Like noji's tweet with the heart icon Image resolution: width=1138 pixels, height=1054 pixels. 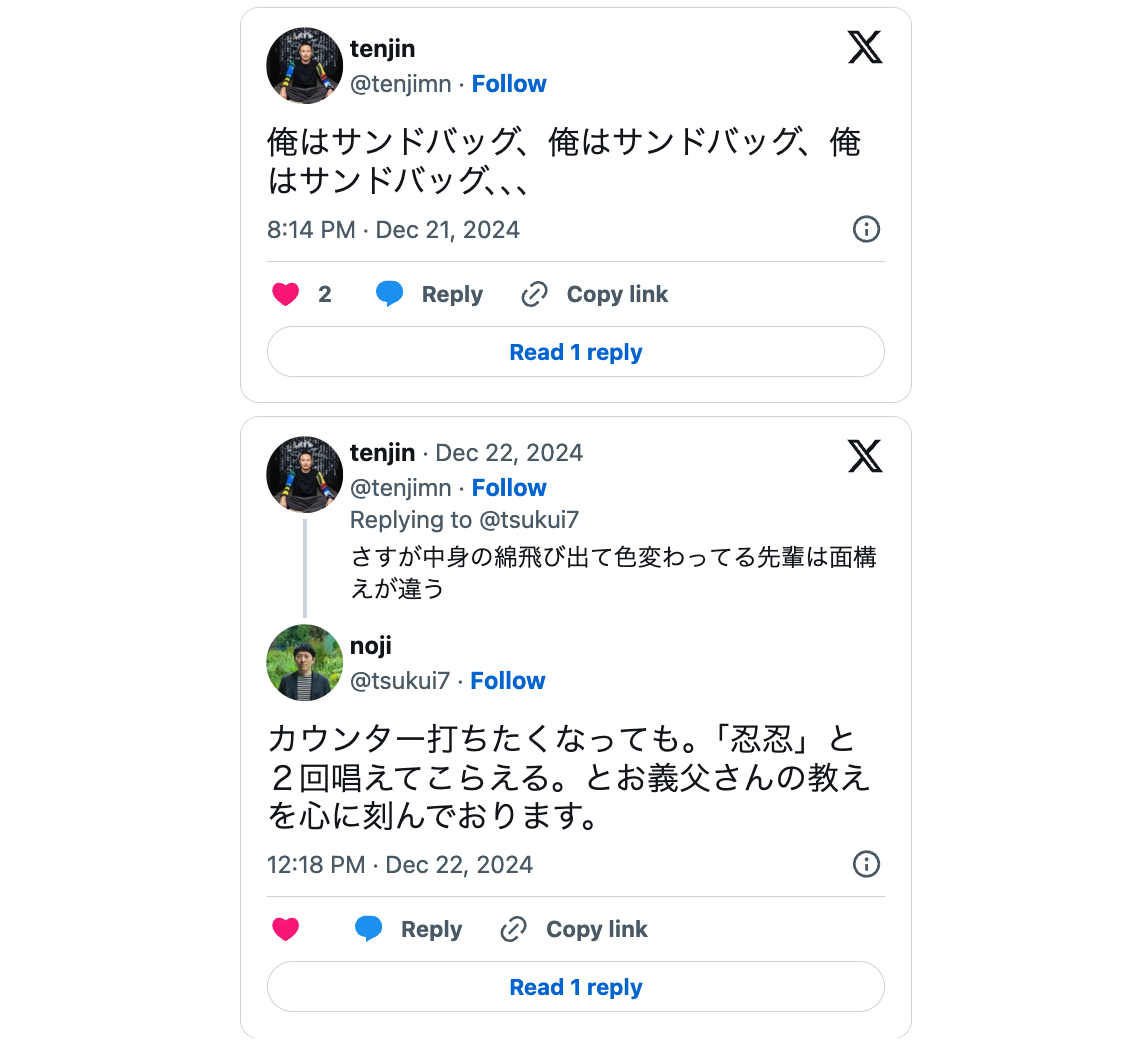point(286,930)
